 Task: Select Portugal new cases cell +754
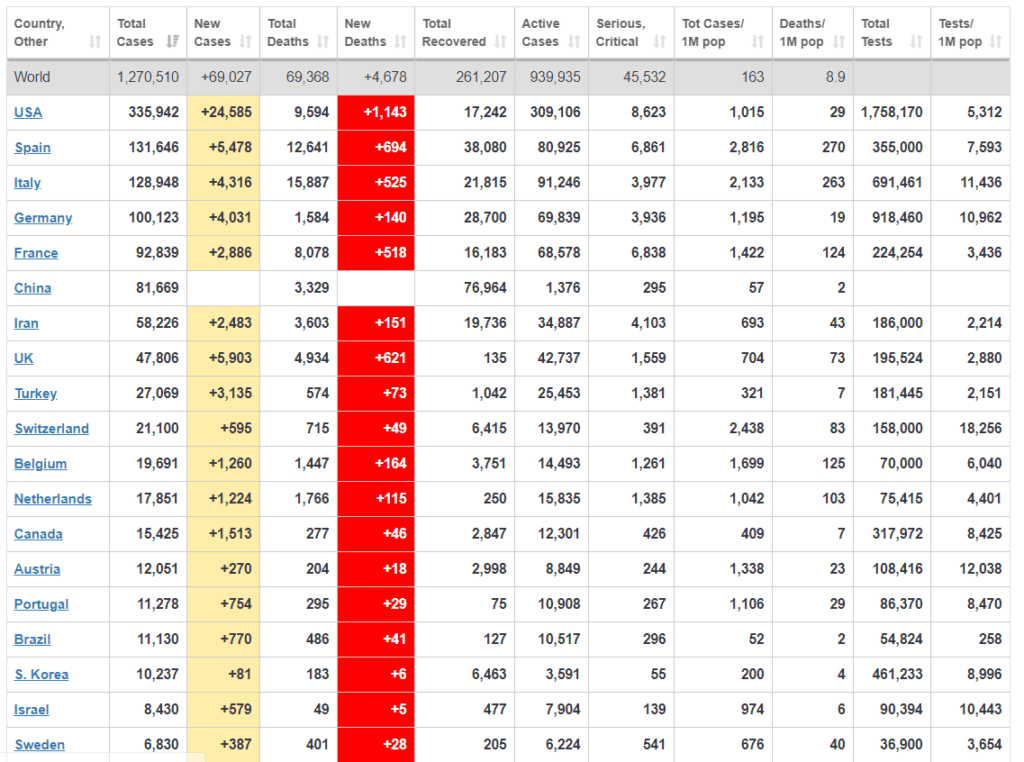click(x=223, y=604)
